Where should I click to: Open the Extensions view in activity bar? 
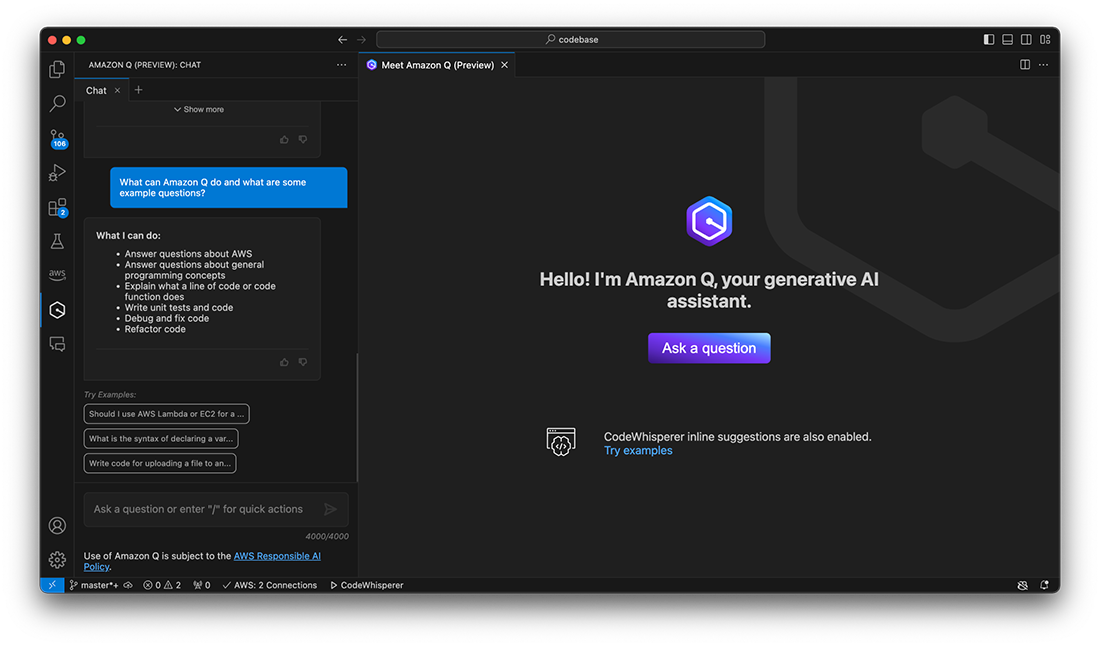pyautogui.click(x=58, y=208)
